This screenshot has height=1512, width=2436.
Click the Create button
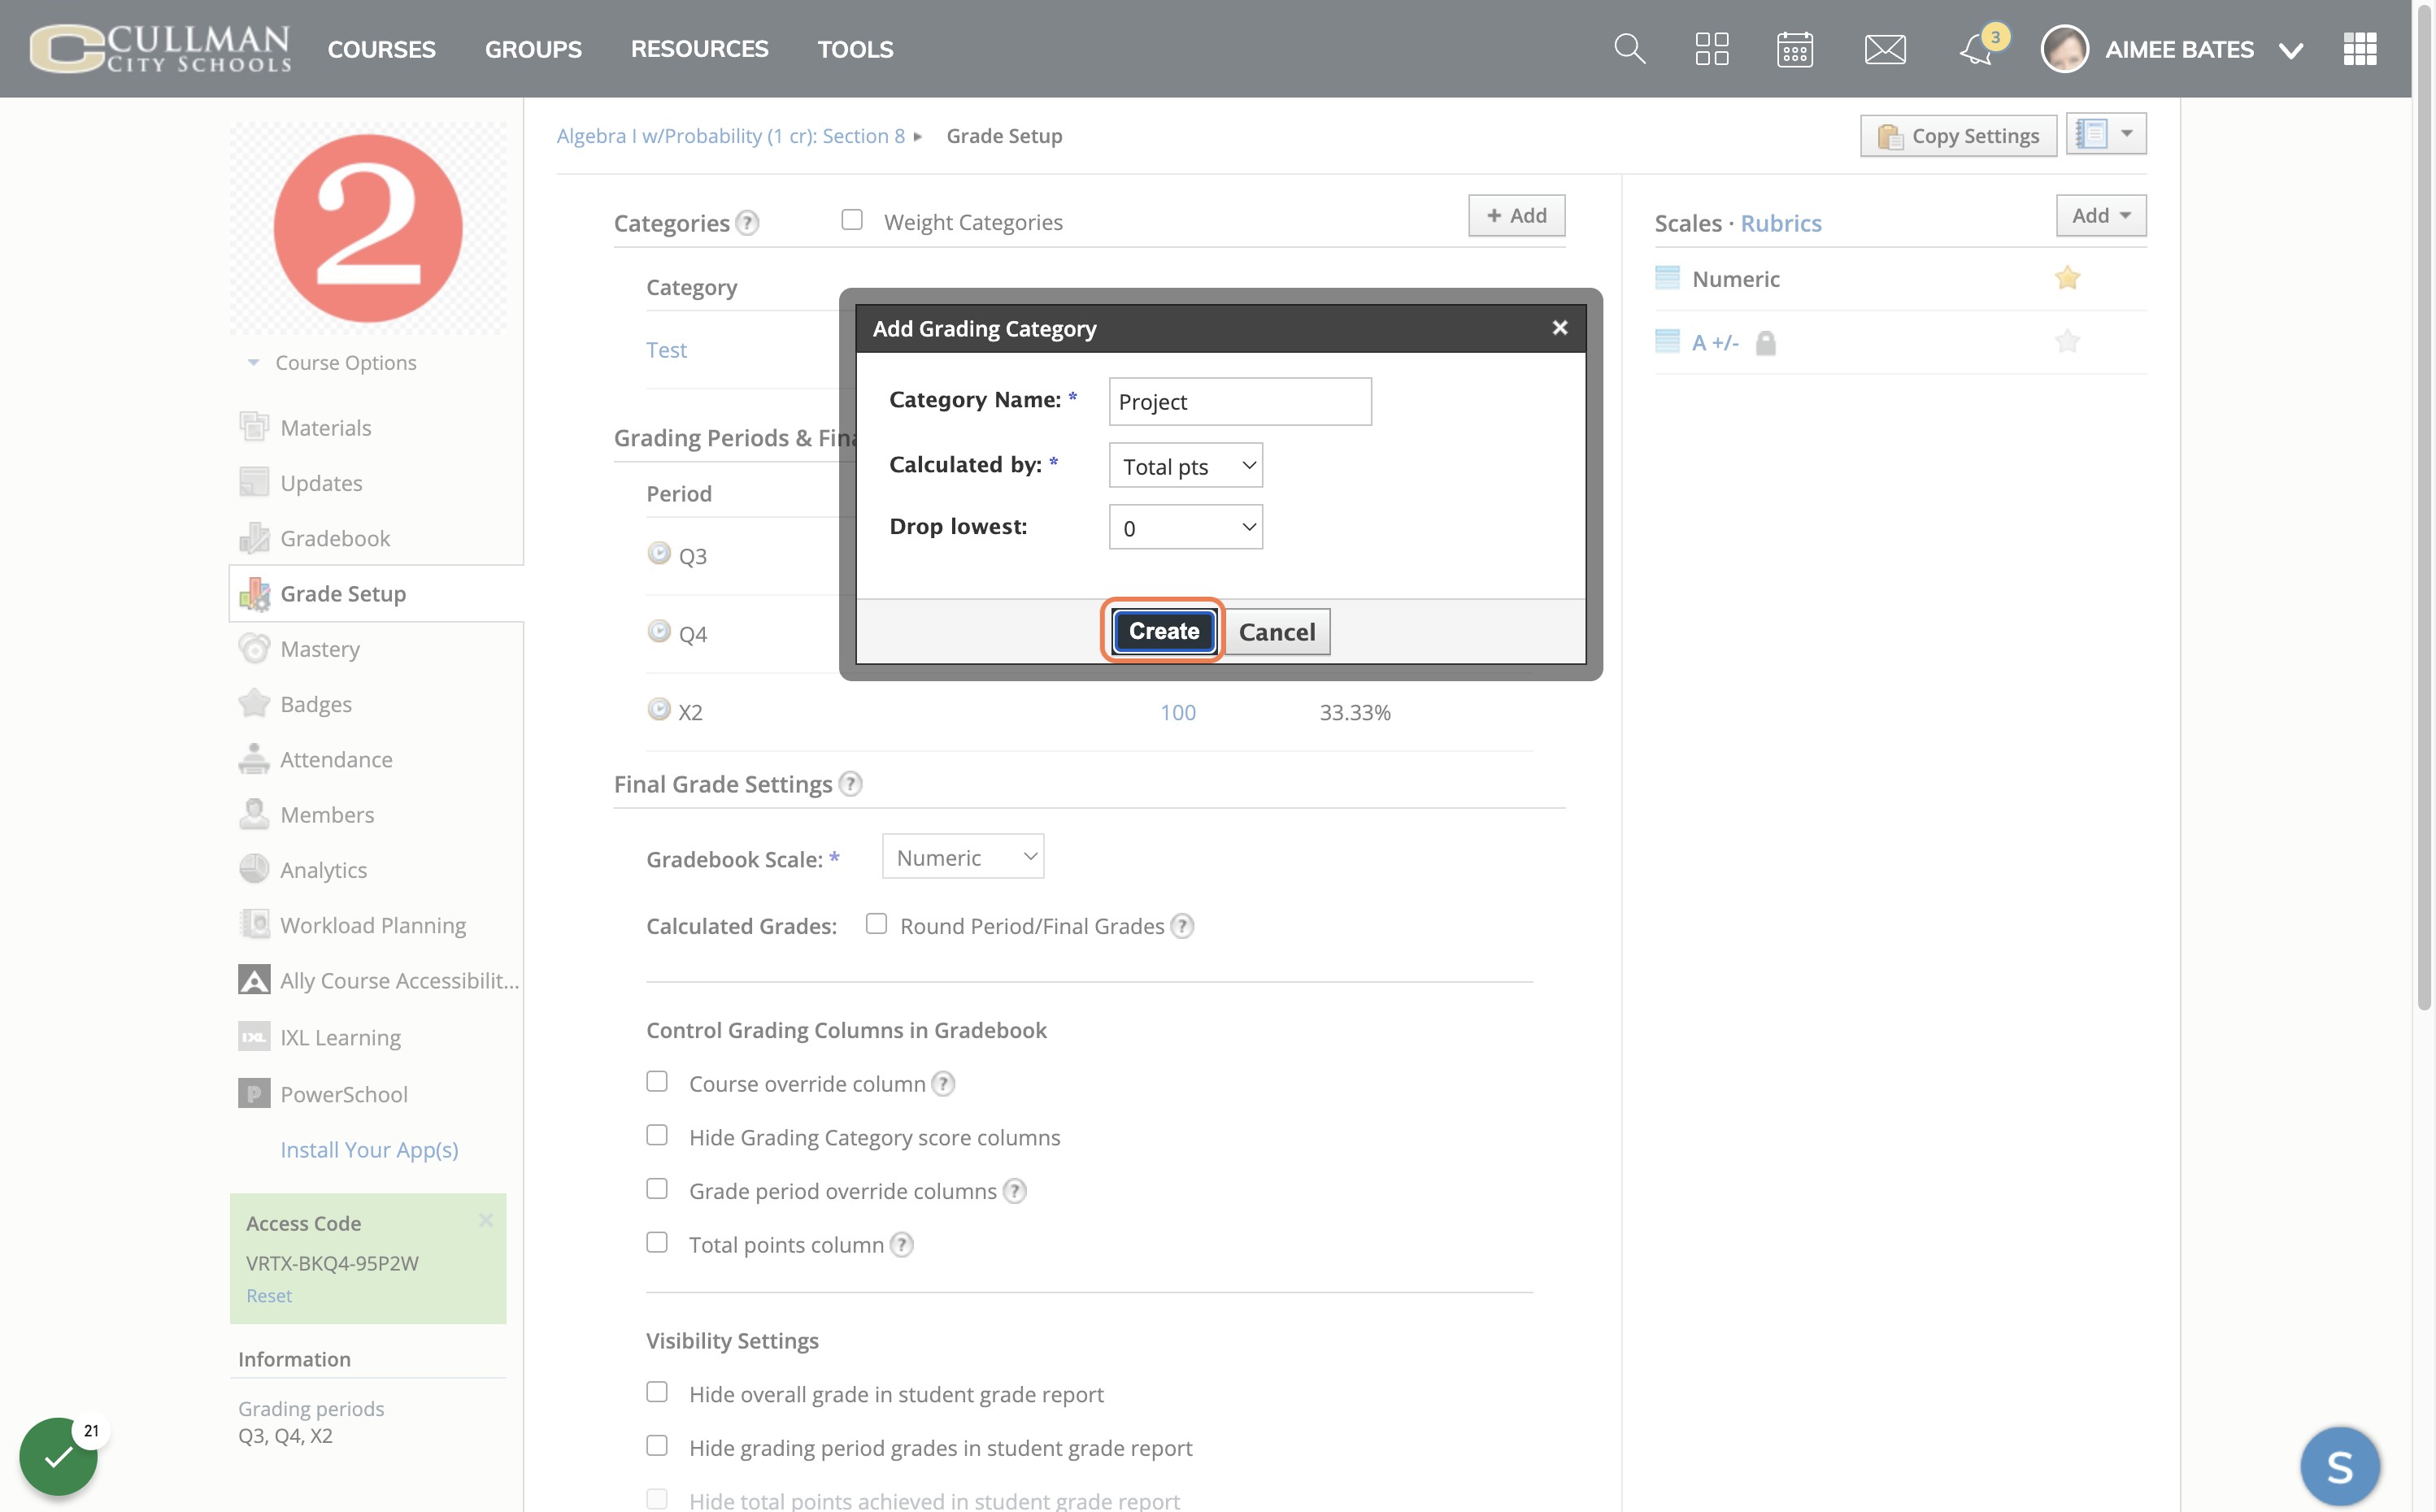pyautogui.click(x=1163, y=631)
